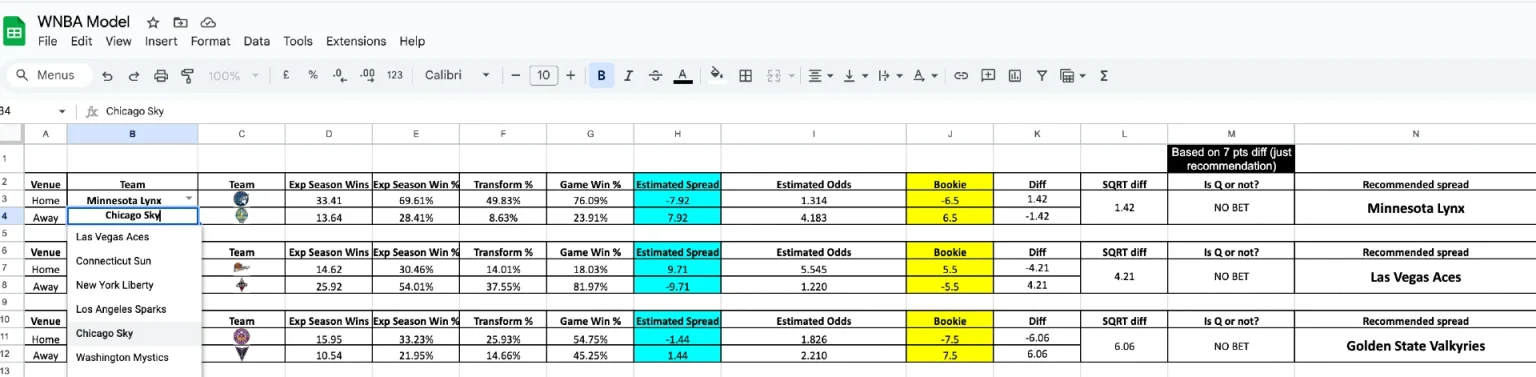Screen dimensions: 1536x377
Task: Insert a link
Action: point(961,75)
